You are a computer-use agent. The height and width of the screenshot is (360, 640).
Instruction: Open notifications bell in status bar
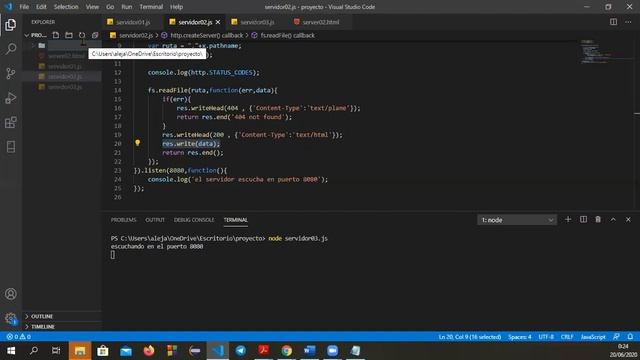pyautogui.click(x=630, y=337)
